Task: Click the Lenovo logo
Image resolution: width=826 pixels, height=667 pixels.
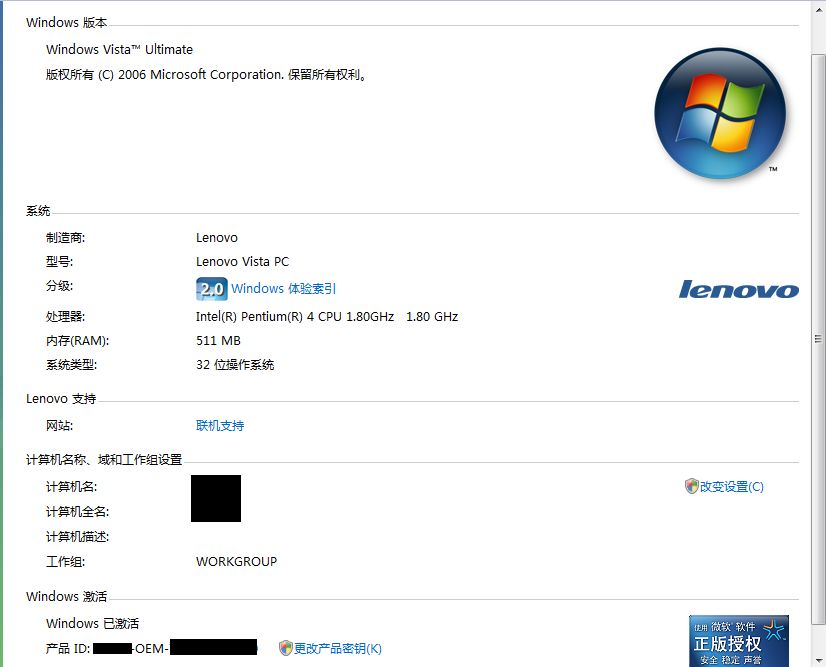Action: coord(739,289)
